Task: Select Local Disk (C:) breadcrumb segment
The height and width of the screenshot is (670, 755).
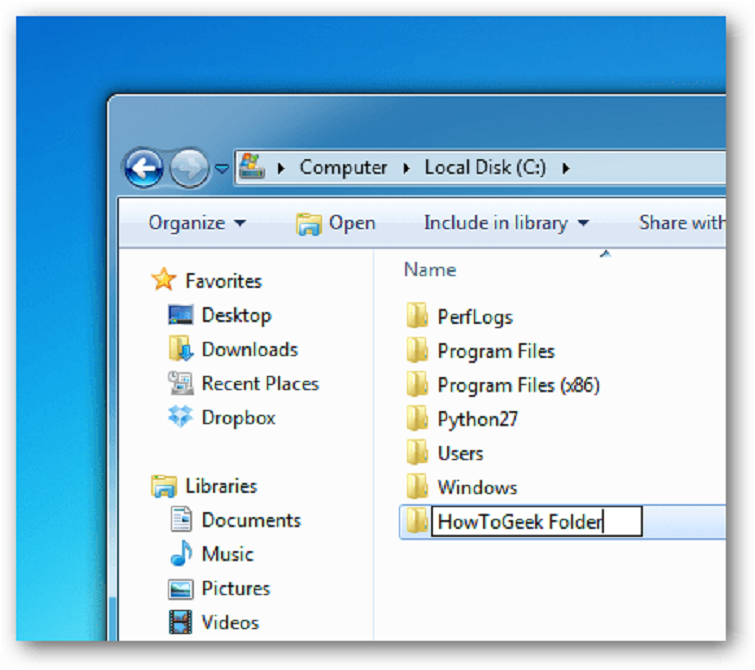Action: tap(485, 168)
